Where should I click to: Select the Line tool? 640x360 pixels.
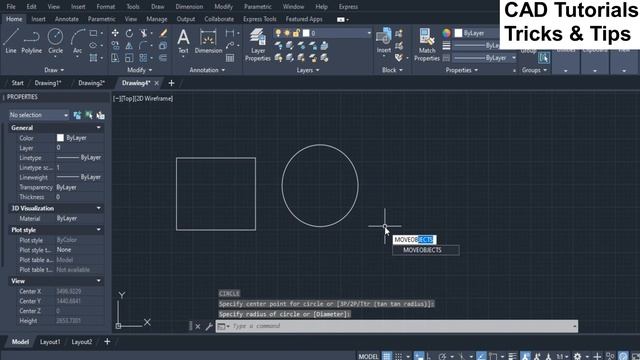tap(11, 41)
